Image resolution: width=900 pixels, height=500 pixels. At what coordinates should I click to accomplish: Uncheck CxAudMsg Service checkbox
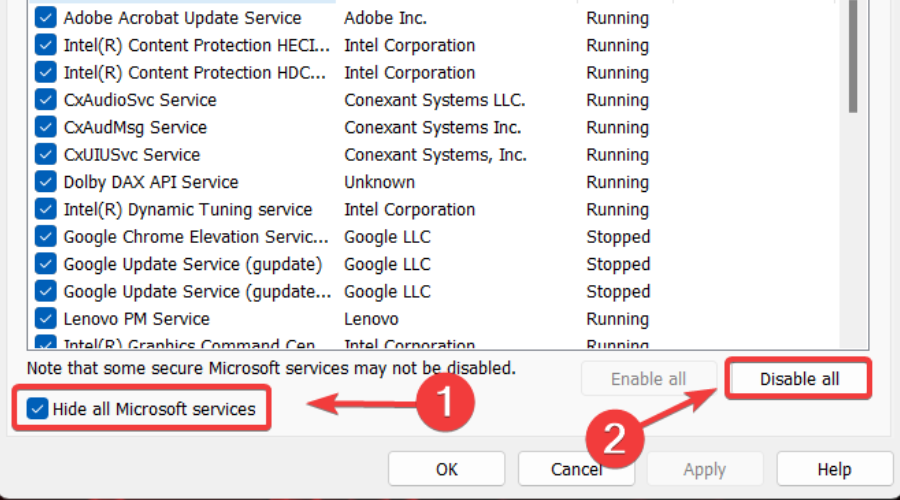45,128
